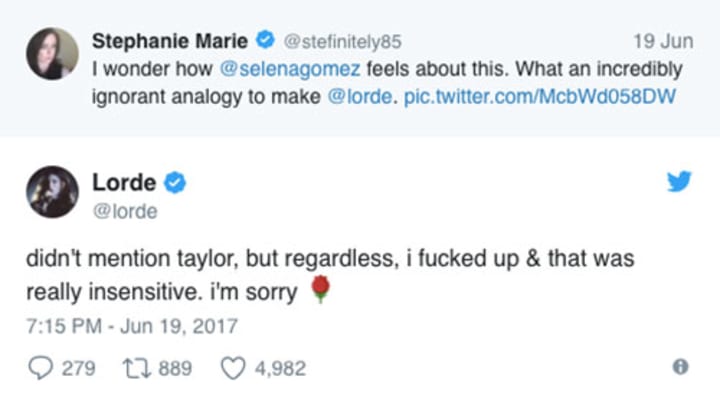Click Lorde's blue verified badge
The width and height of the screenshot is (720, 400).
[x=175, y=183]
